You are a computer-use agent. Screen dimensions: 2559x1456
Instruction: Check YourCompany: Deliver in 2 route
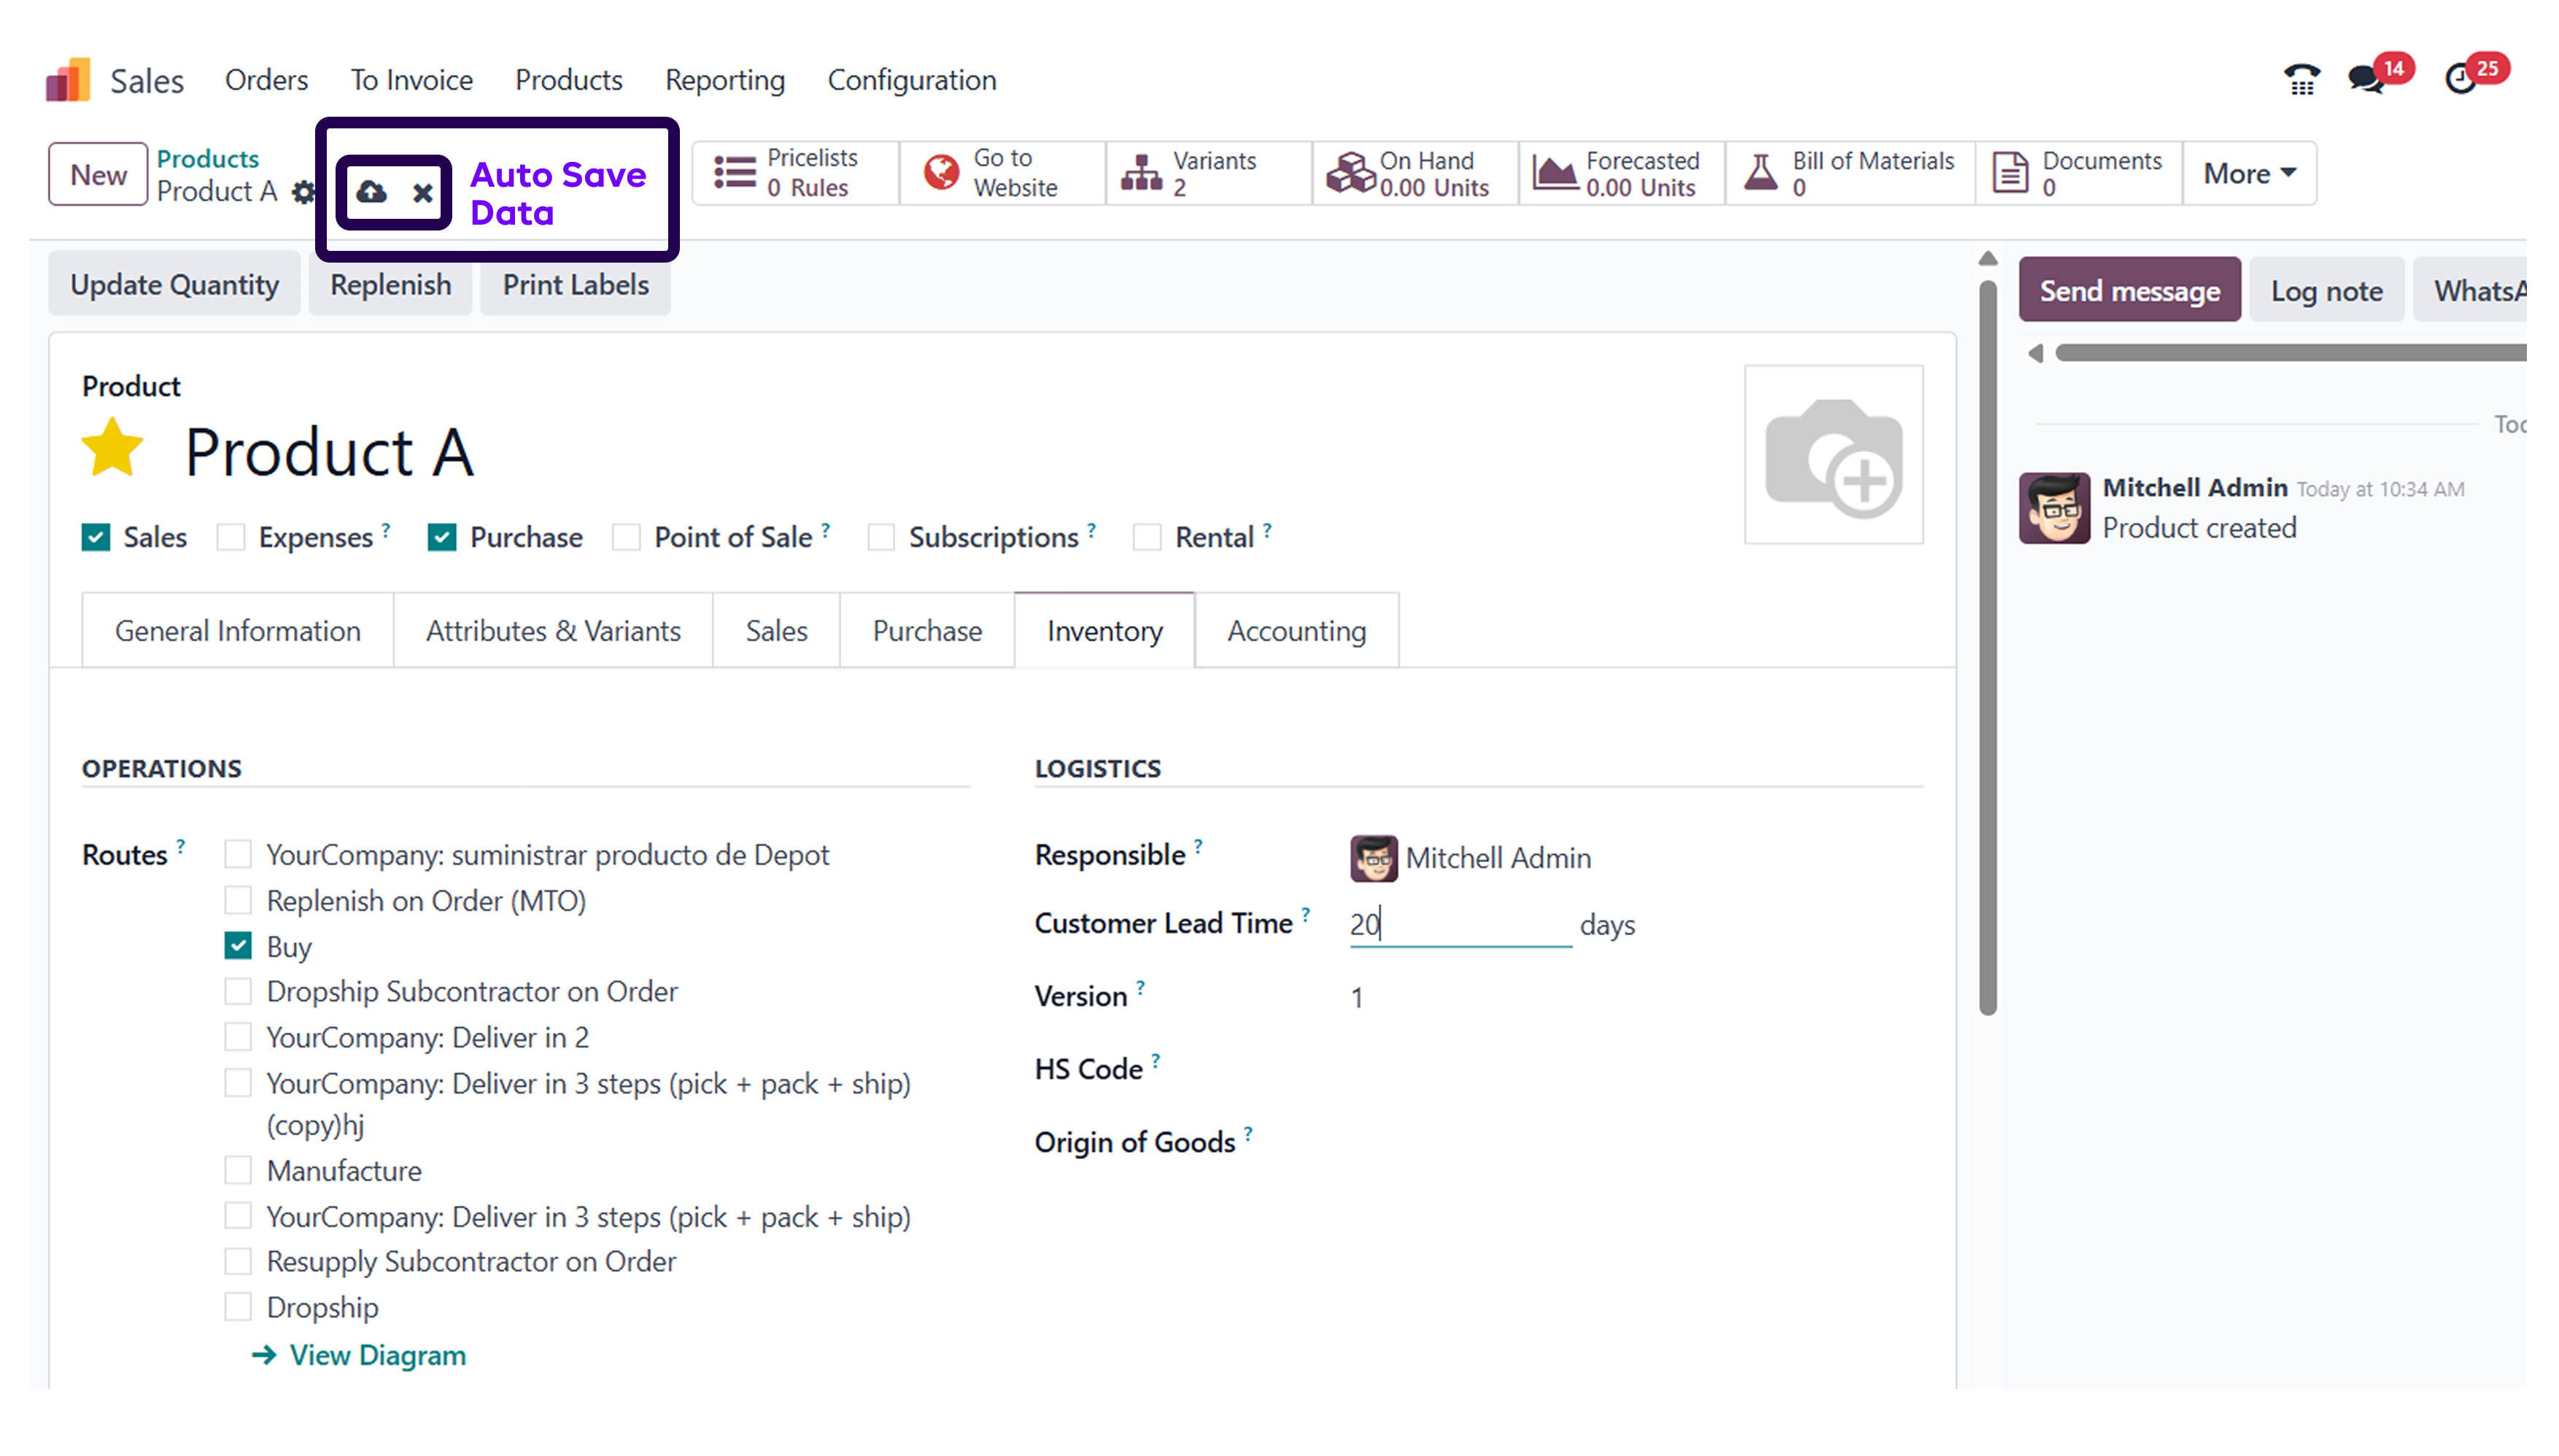pyautogui.click(x=238, y=1037)
